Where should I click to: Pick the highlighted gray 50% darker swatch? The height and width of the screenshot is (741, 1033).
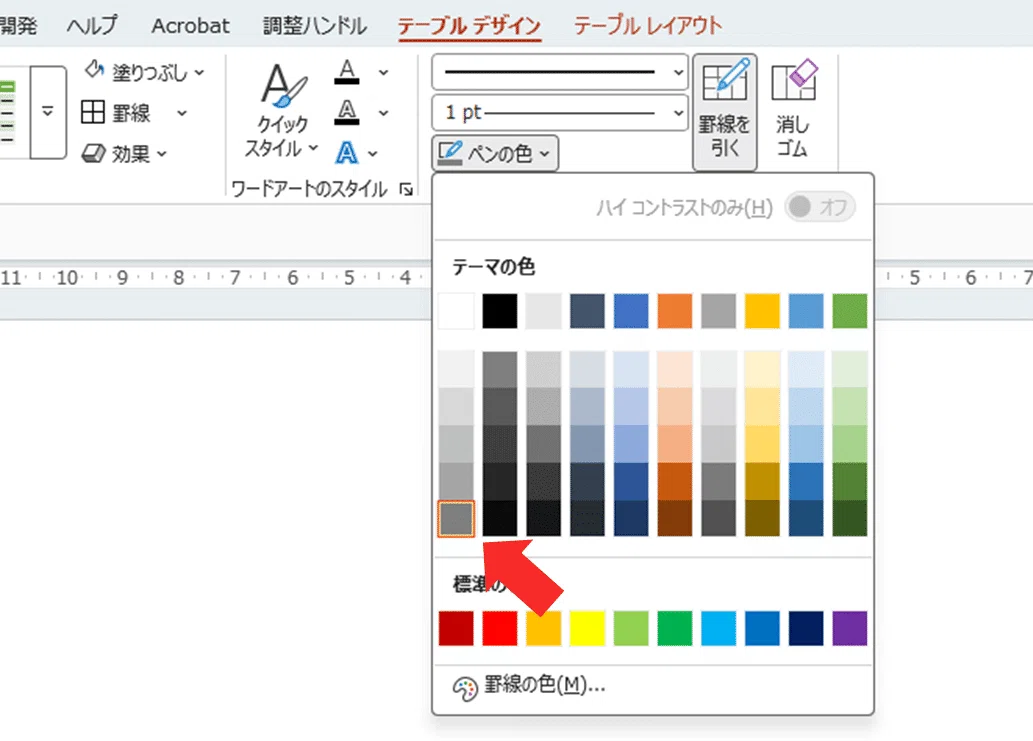[456, 518]
